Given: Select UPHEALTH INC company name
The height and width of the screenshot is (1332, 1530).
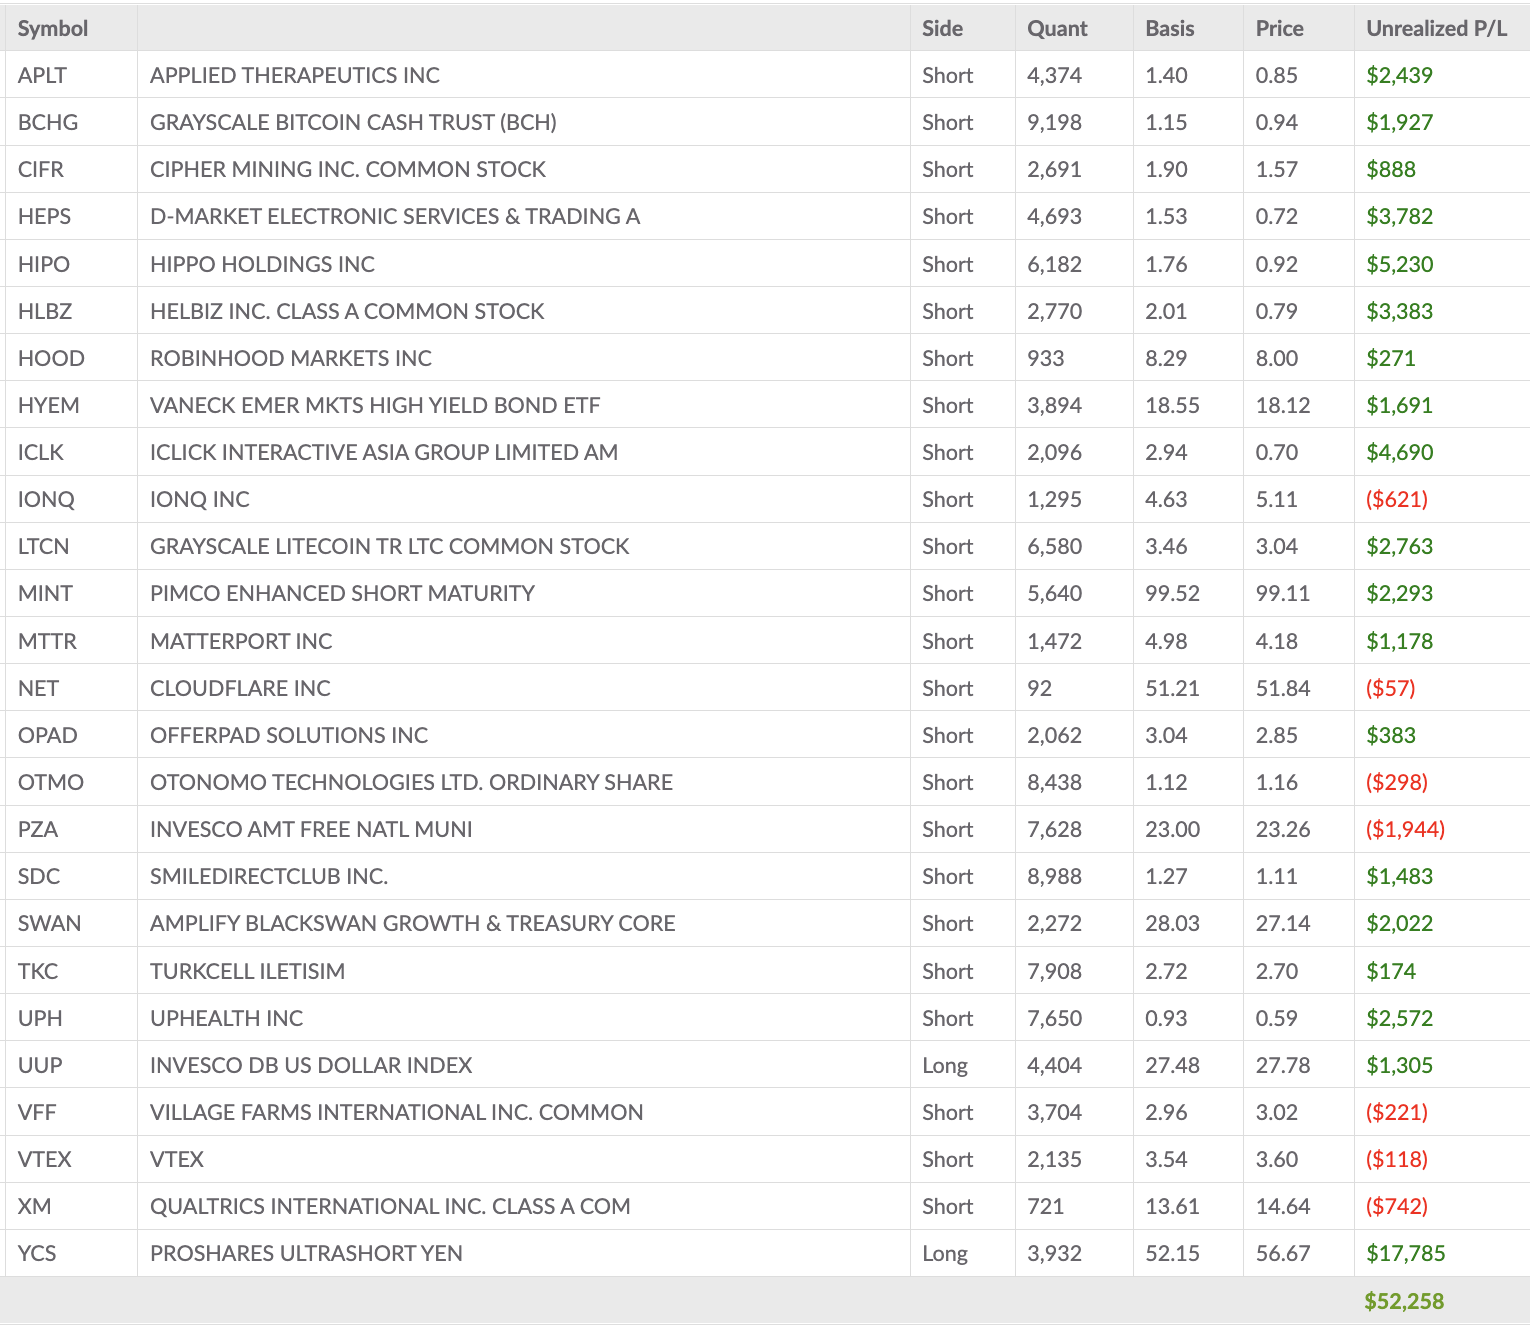Looking at the screenshot, I should (x=226, y=1018).
